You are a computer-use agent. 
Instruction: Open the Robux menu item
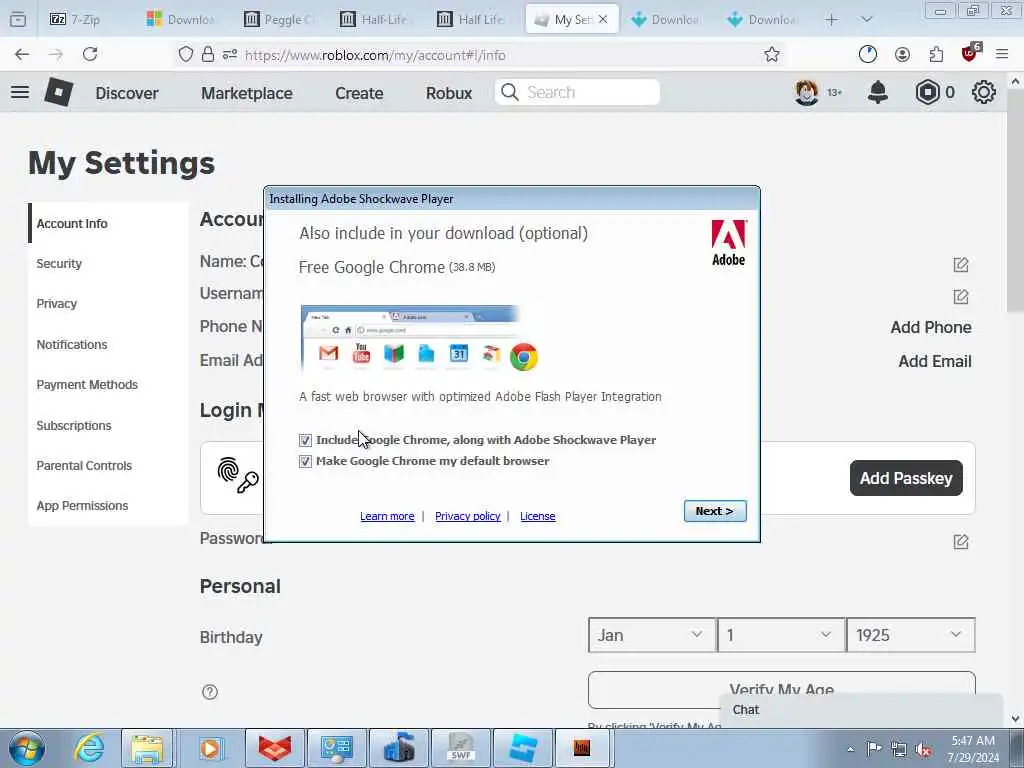449,93
